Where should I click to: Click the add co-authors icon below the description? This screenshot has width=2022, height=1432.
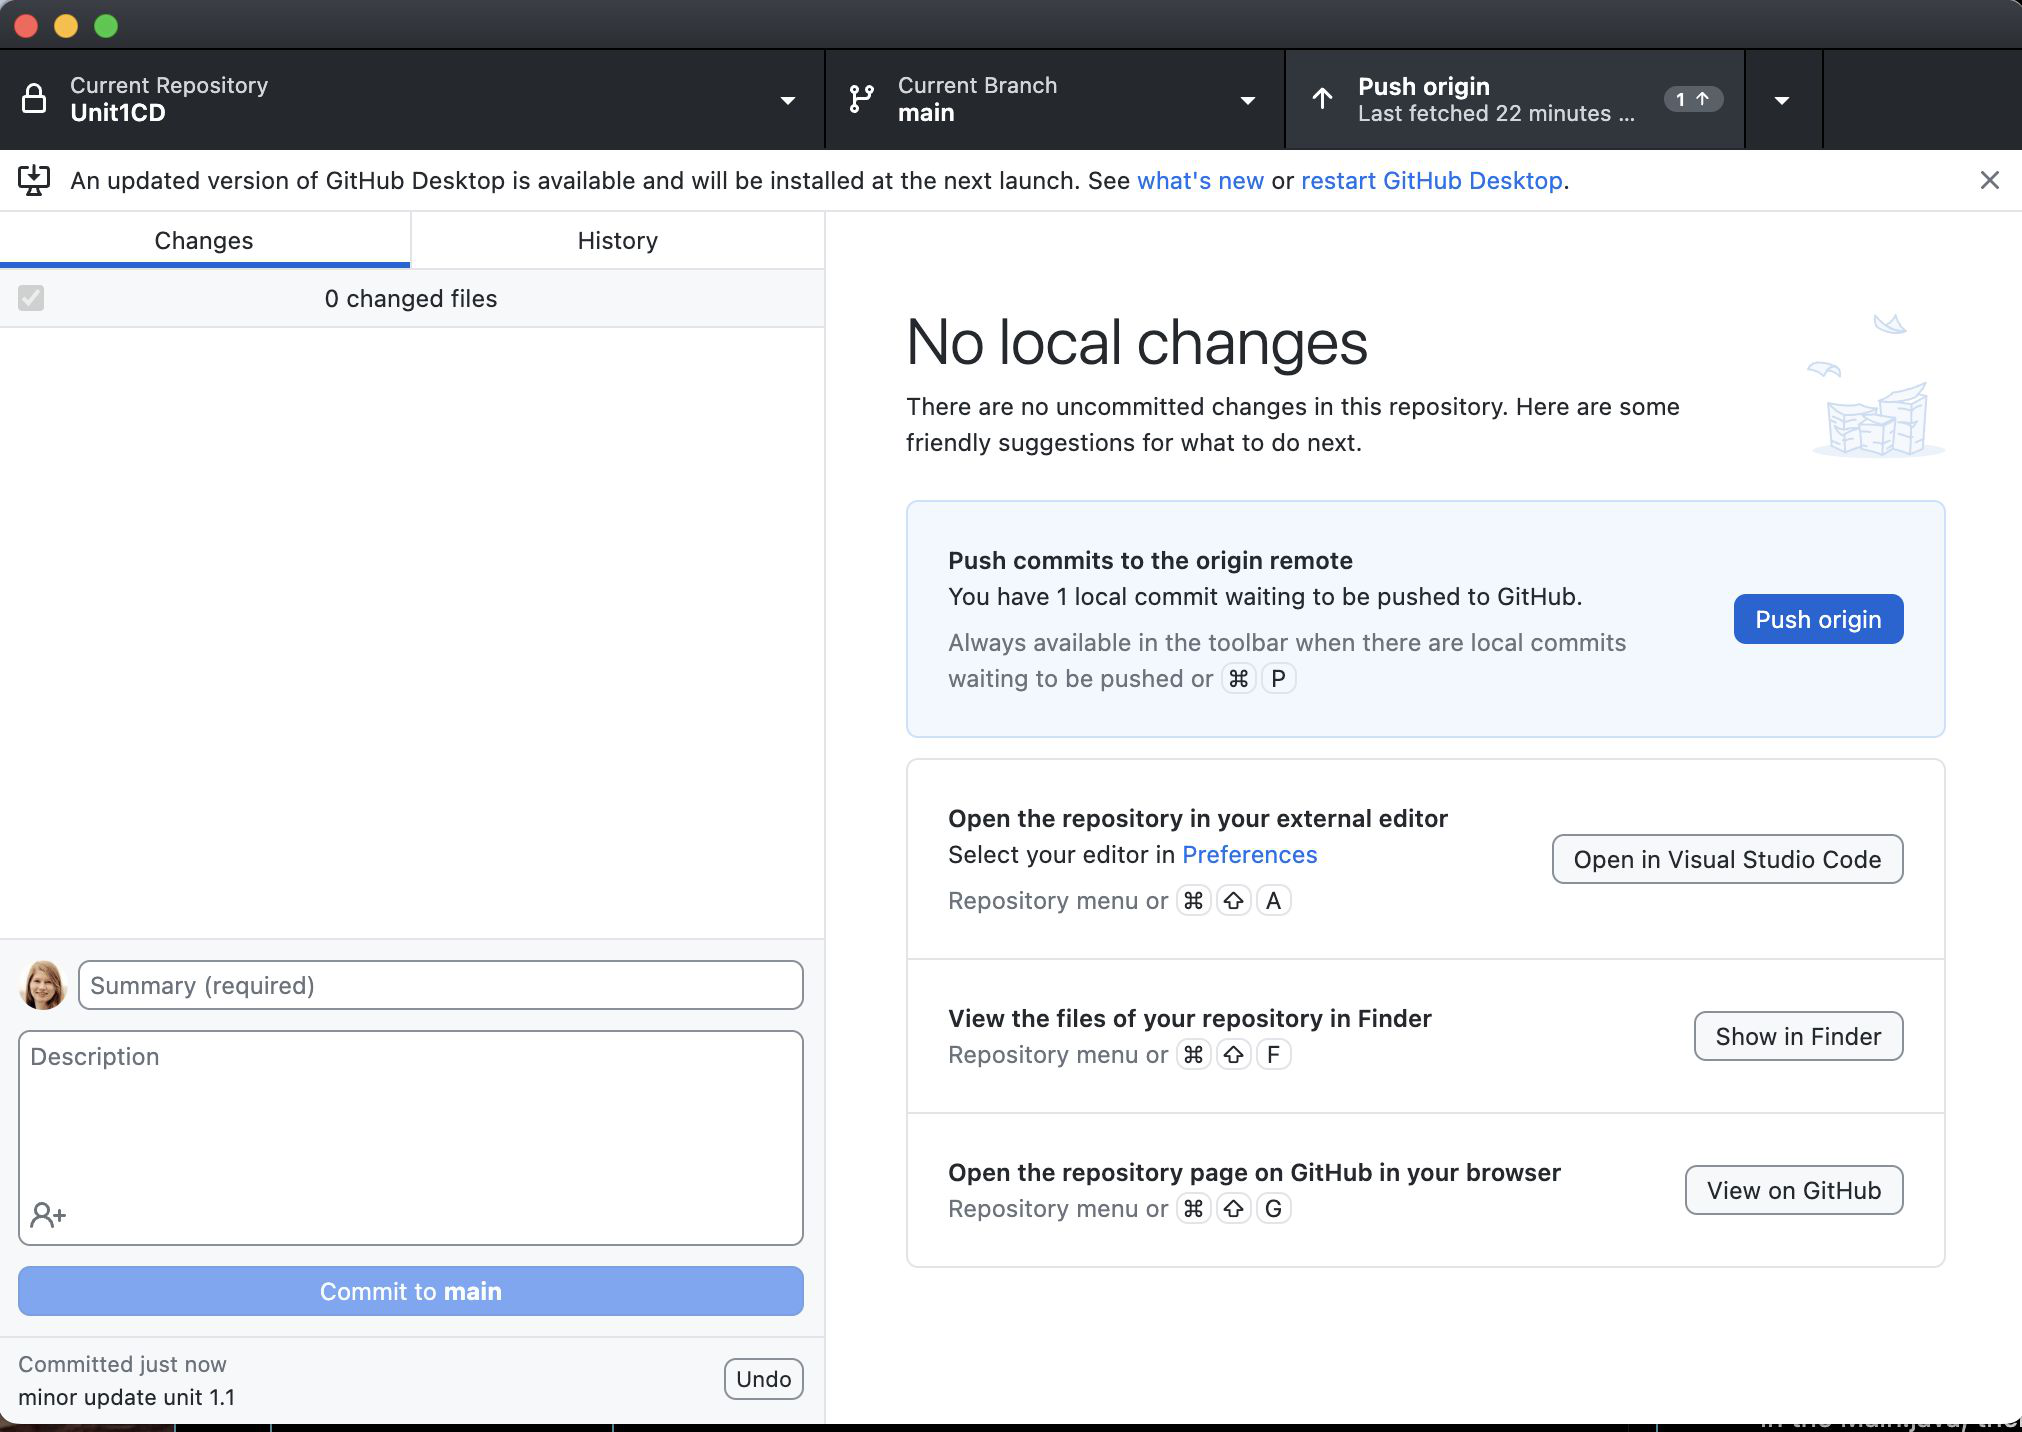(45, 1216)
